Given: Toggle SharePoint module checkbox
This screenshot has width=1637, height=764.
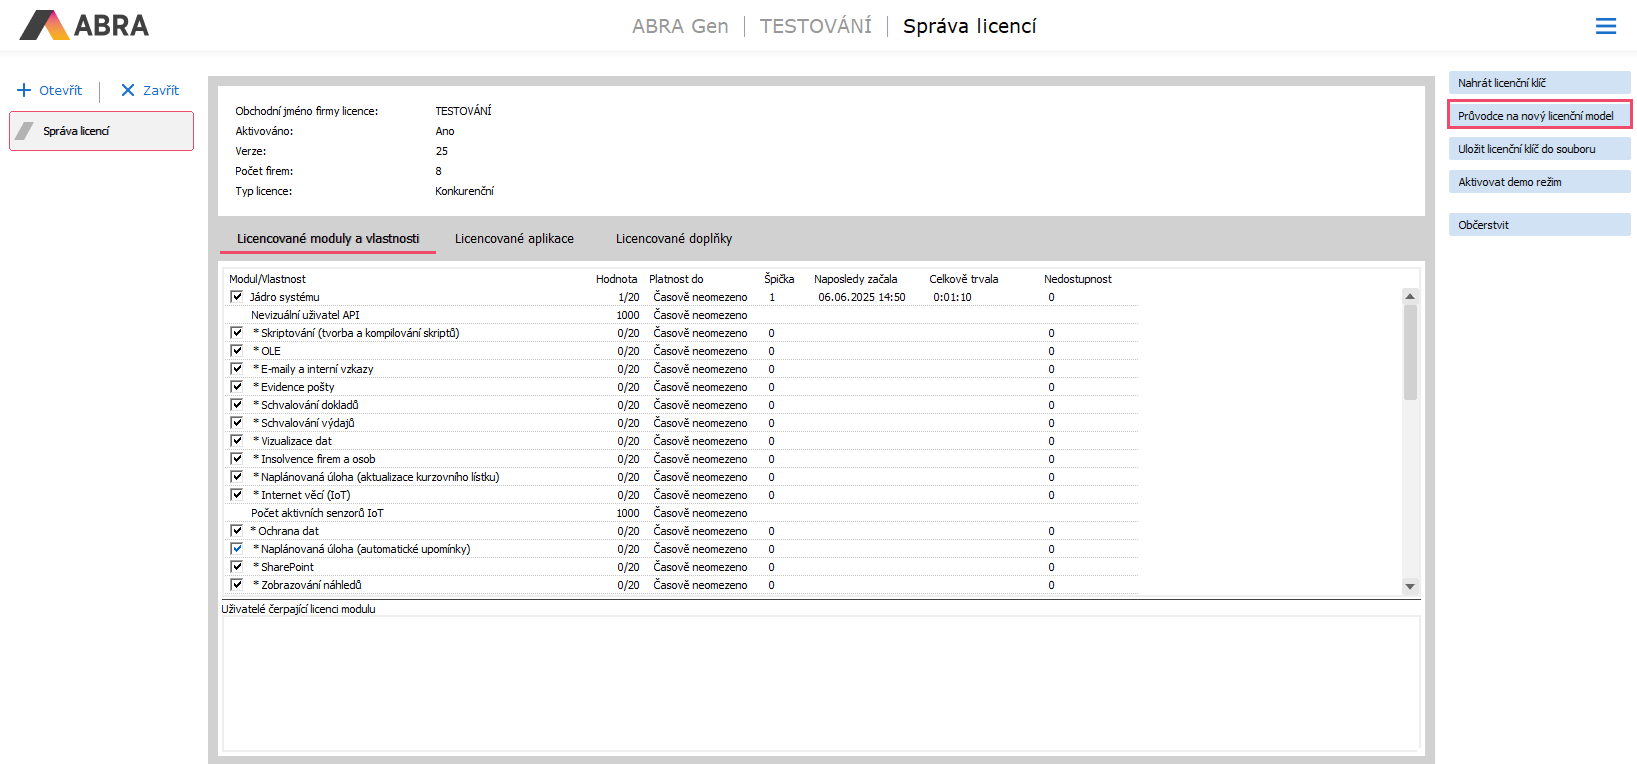Looking at the screenshot, I should [x=237, y=567].
